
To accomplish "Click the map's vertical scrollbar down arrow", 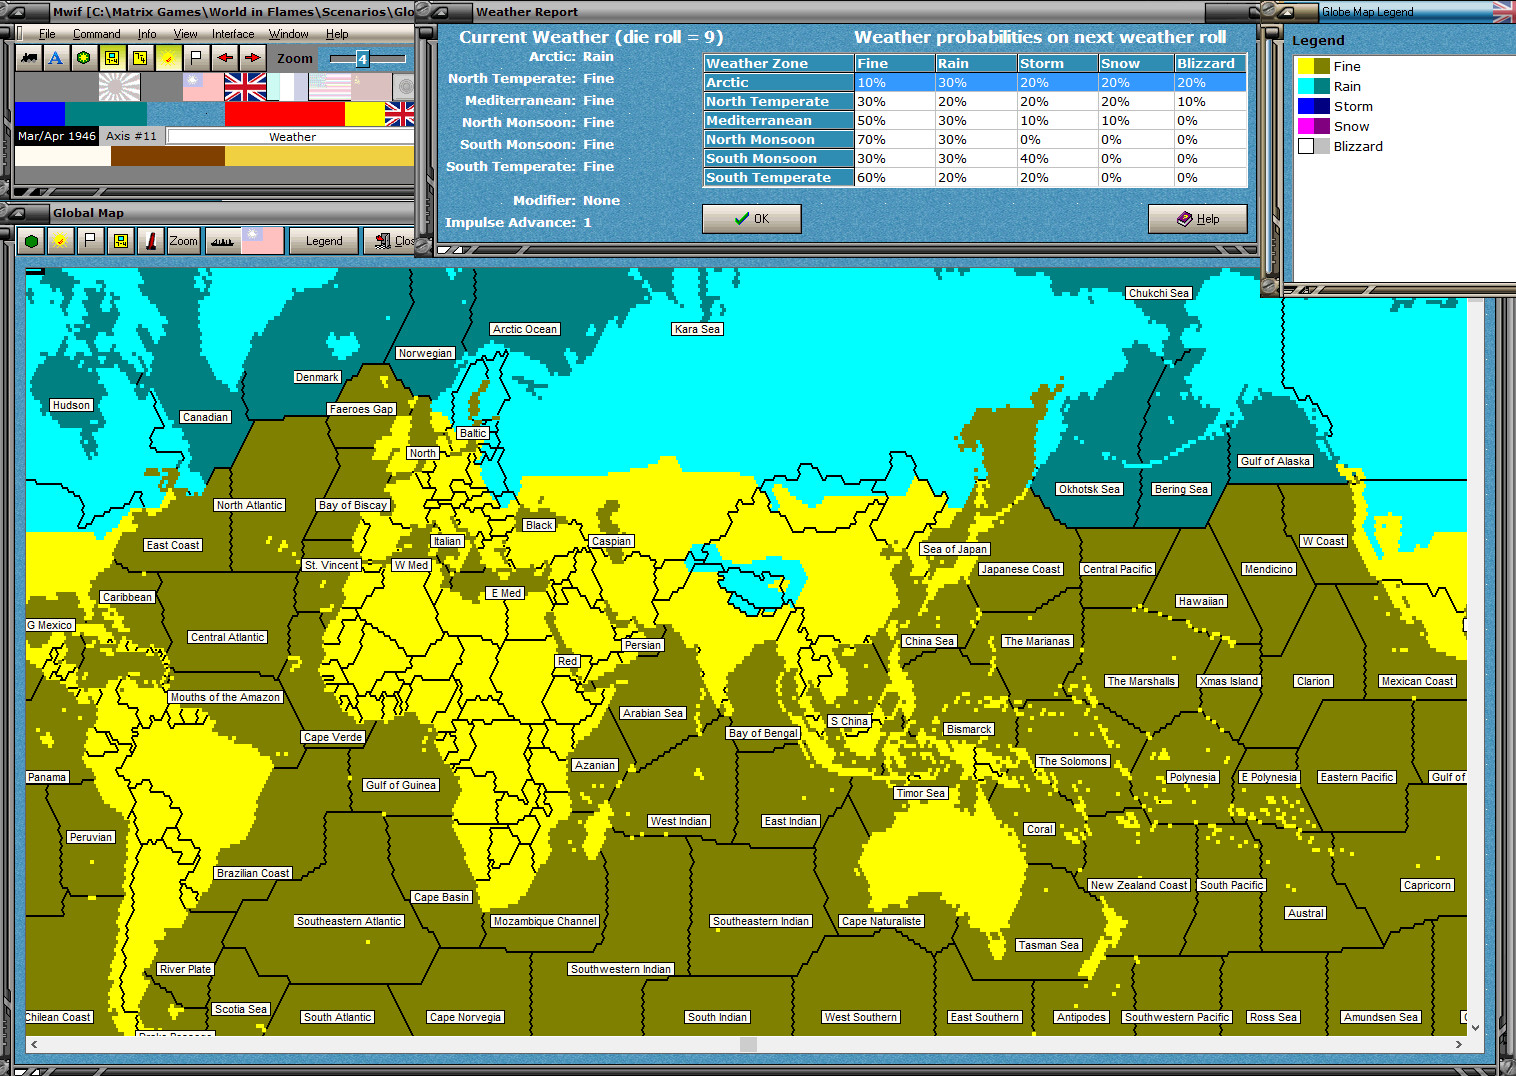I will click(1475, 1027).
